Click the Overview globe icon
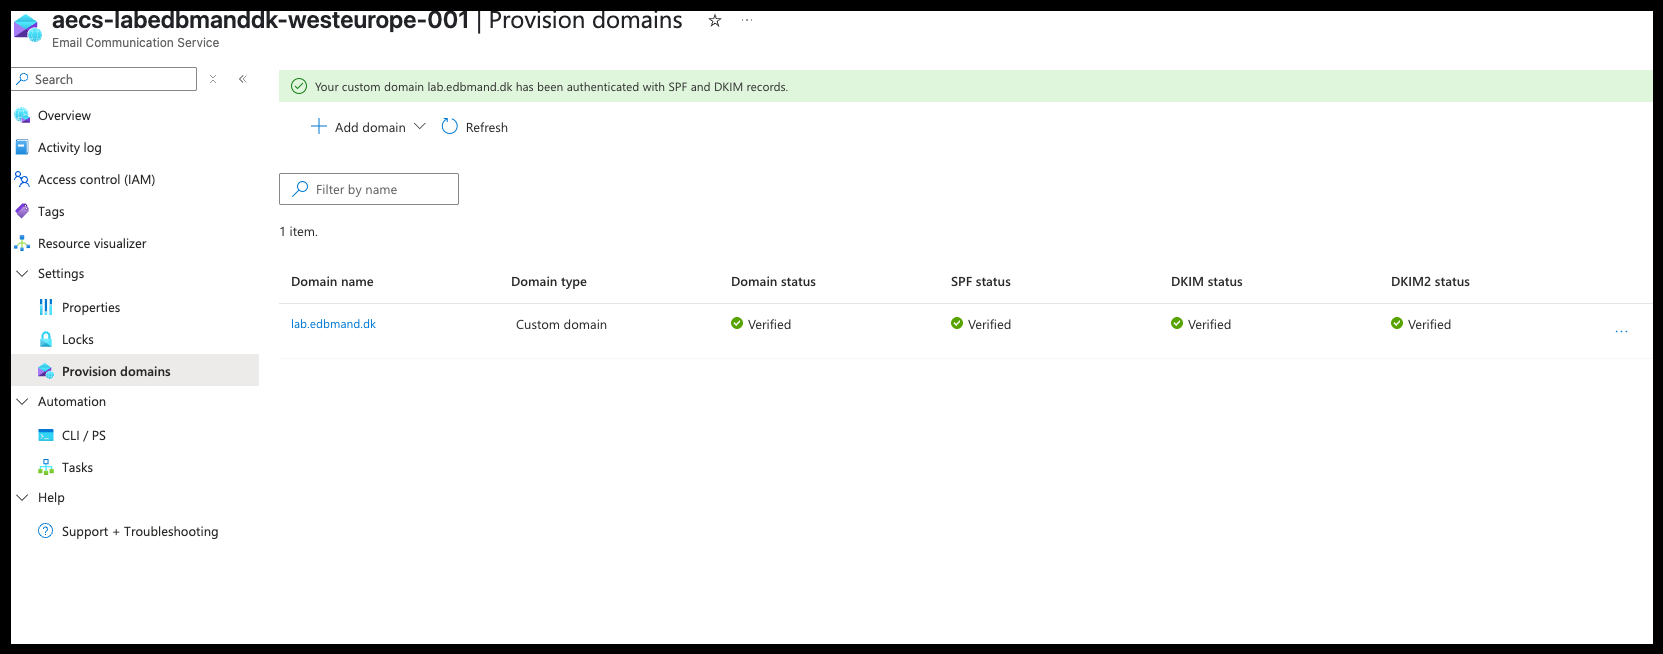Screen dimensions: 1663x654 22,115
